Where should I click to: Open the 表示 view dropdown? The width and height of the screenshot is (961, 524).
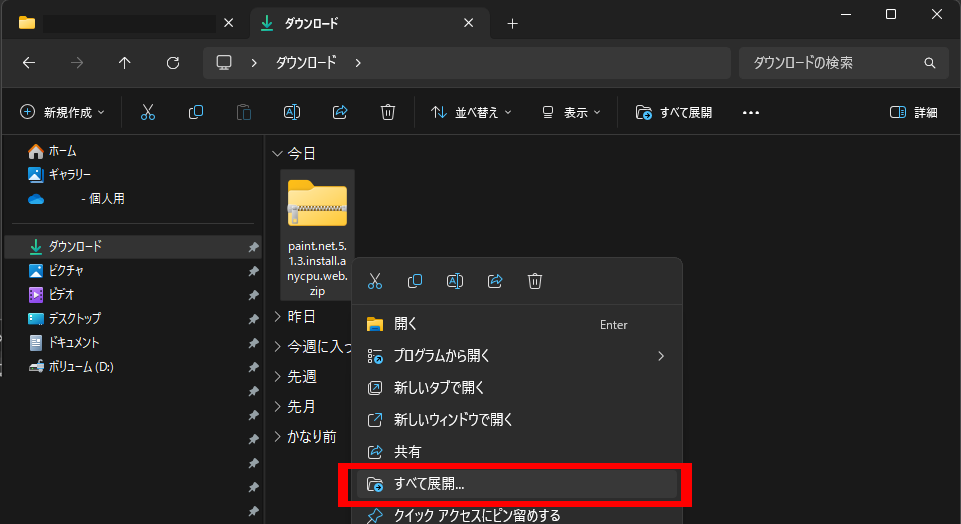(x=571, y=113)
